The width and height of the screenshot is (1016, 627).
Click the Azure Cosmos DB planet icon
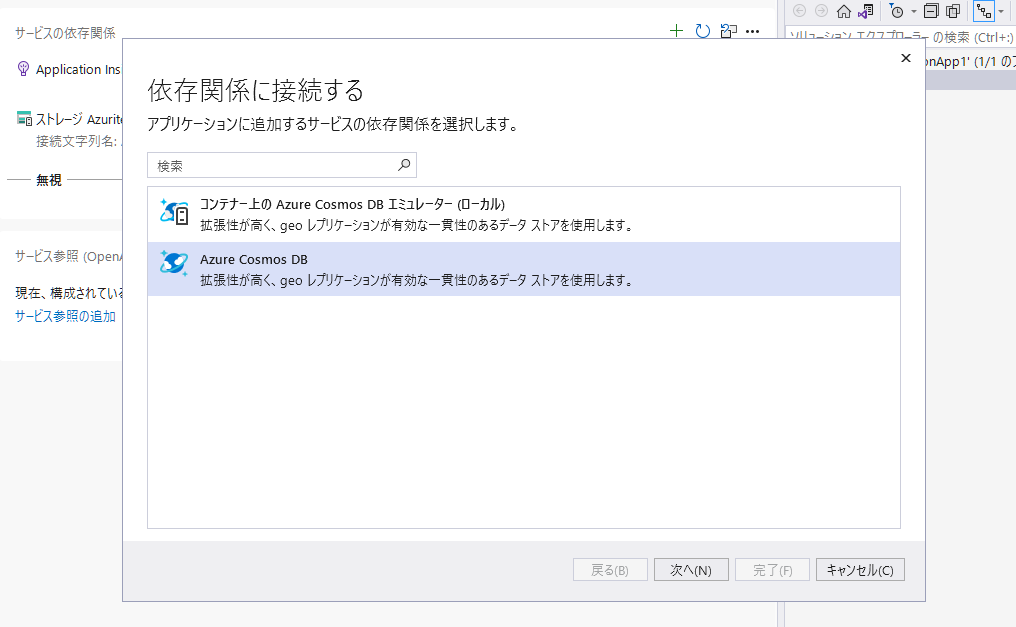tap(174, 264)
